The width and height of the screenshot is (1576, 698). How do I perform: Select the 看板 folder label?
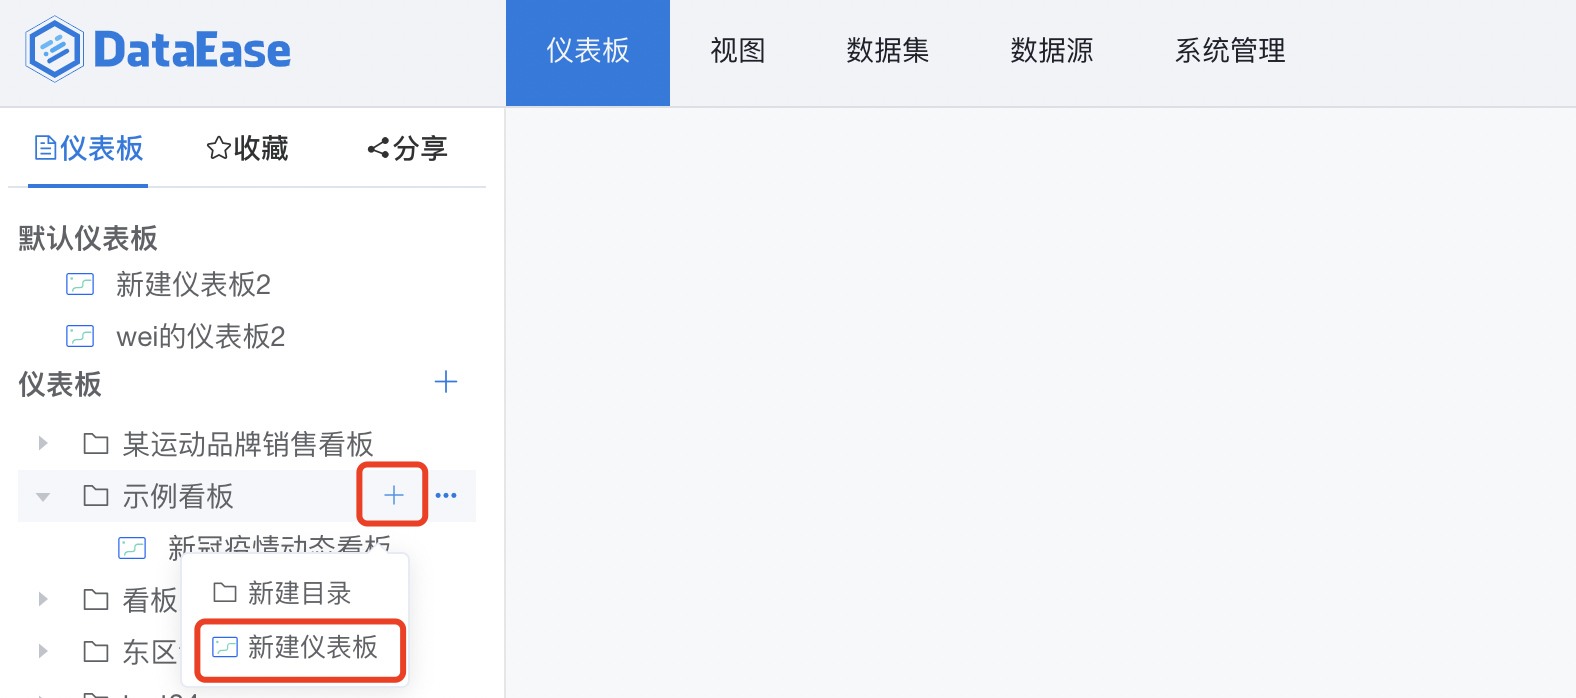point(150,600)
